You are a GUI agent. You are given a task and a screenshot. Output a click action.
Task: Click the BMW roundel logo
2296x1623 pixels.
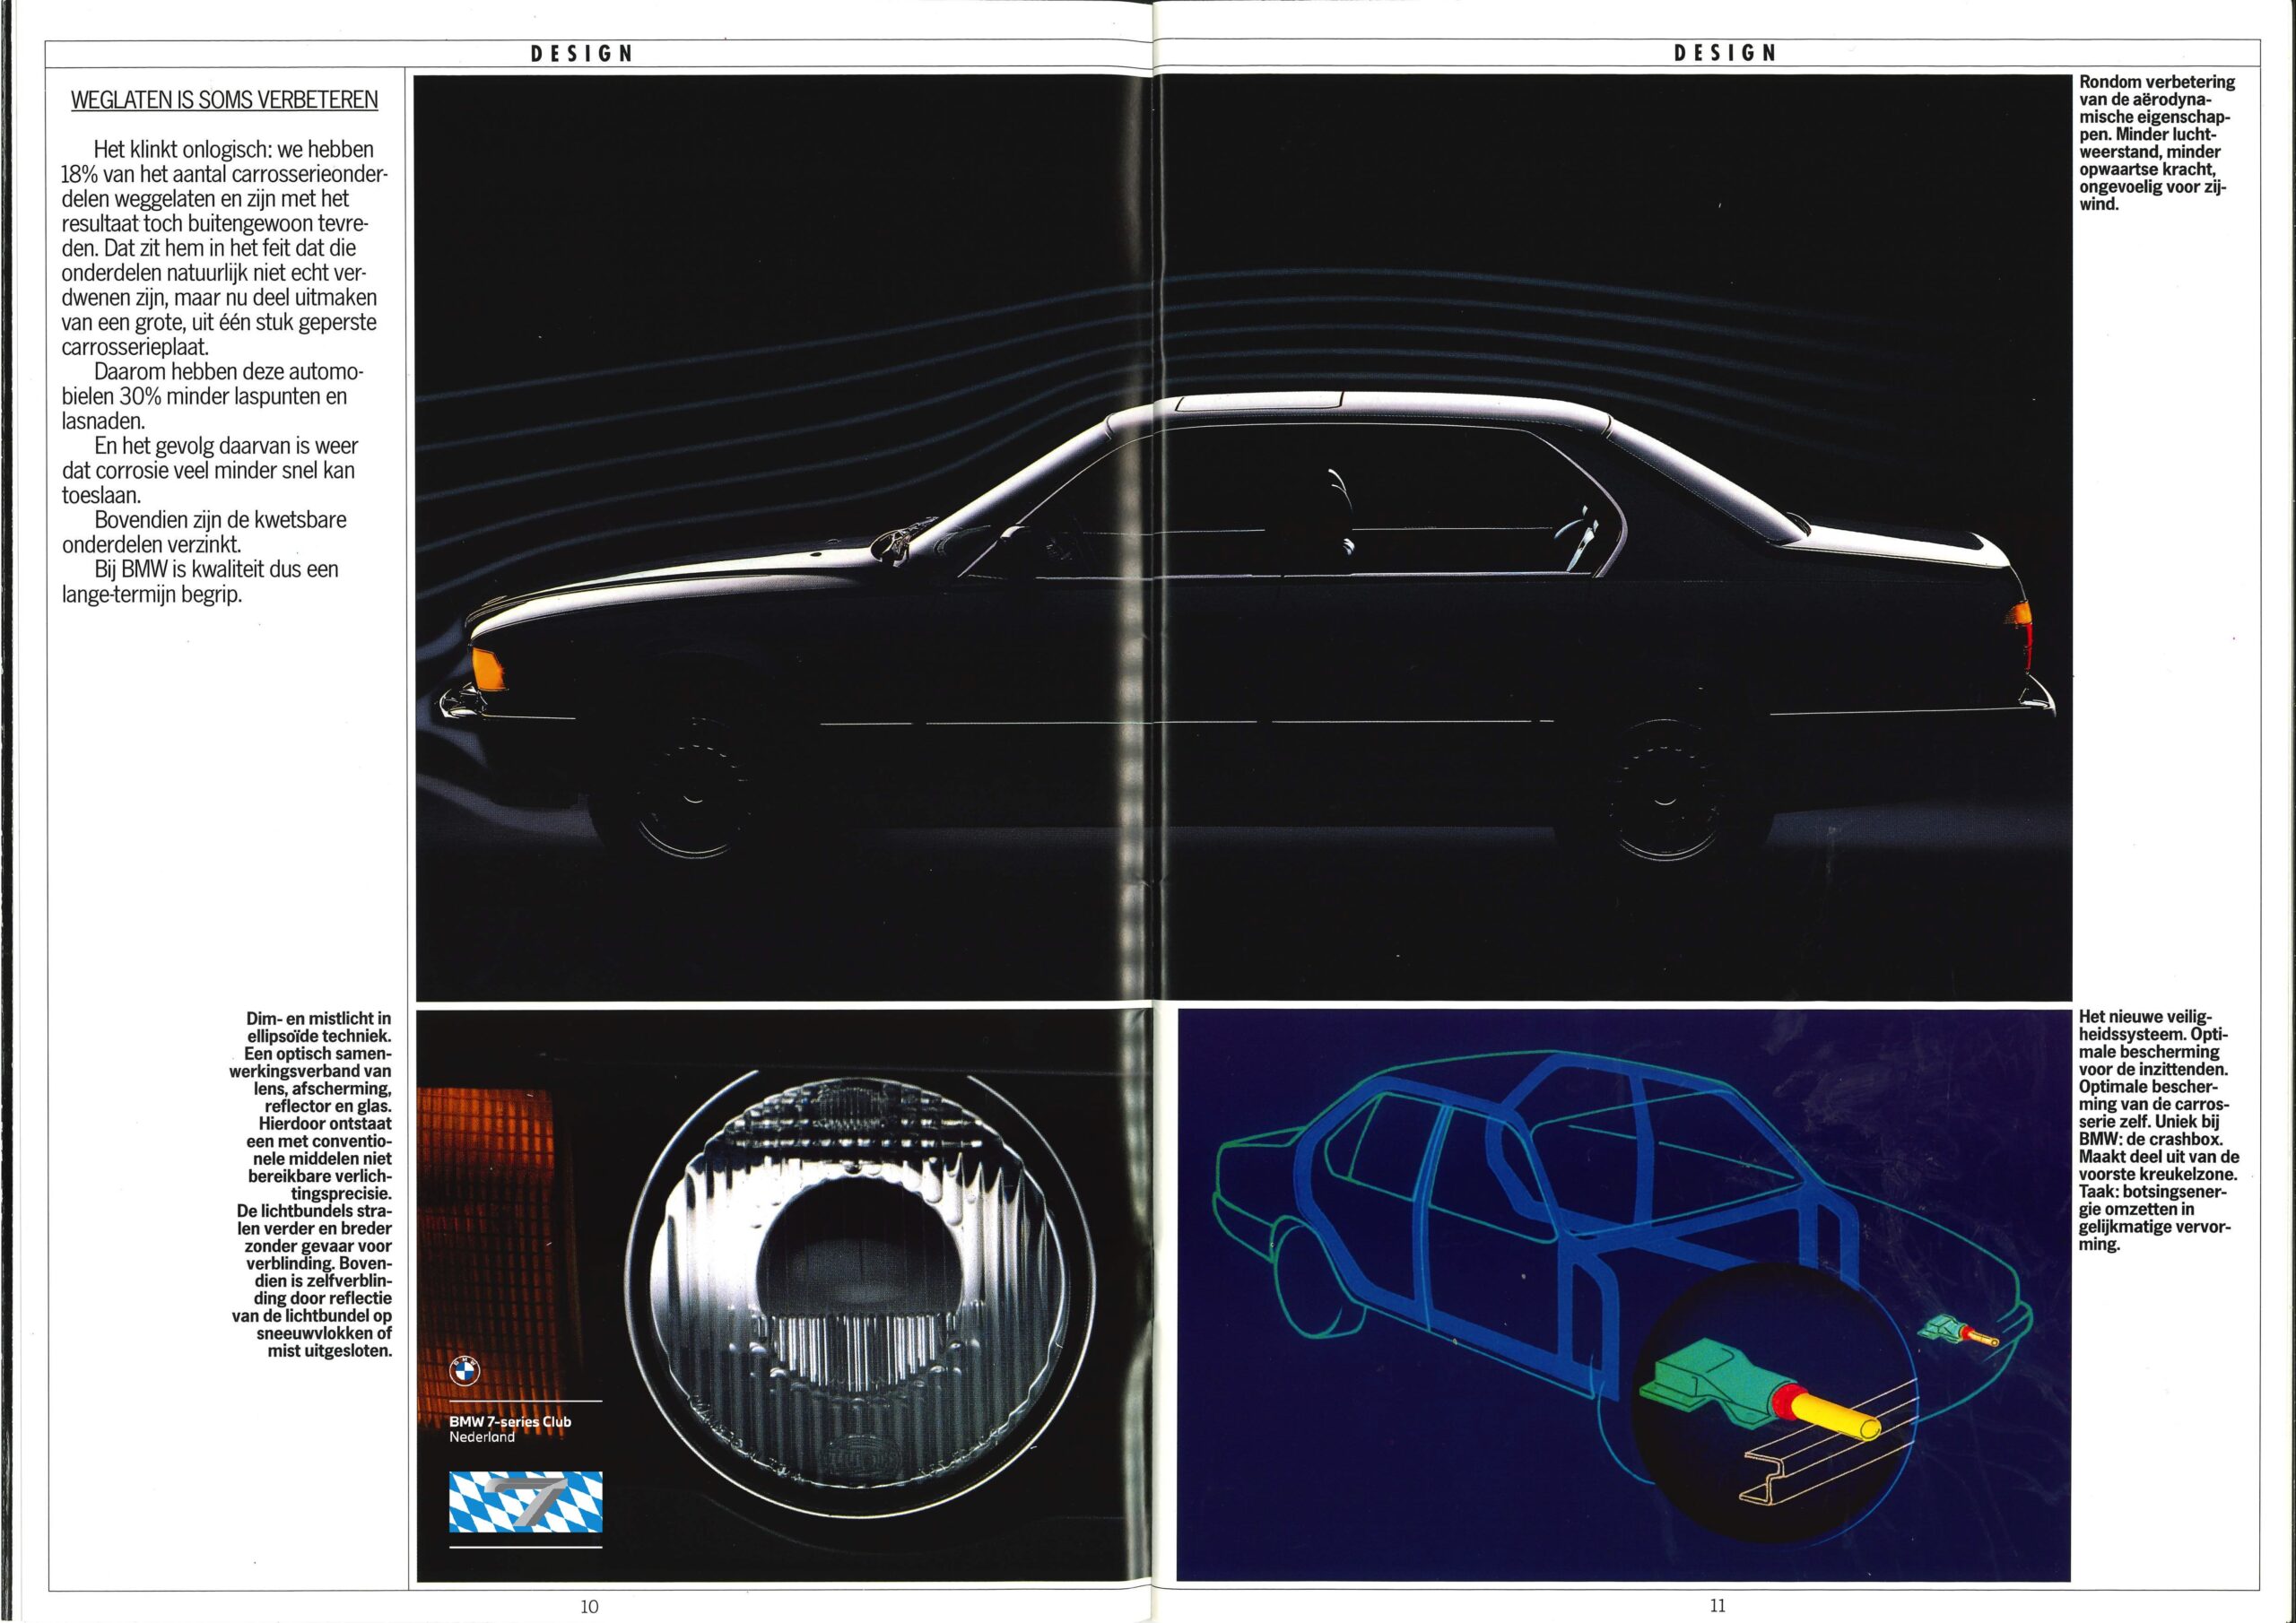465,1371
